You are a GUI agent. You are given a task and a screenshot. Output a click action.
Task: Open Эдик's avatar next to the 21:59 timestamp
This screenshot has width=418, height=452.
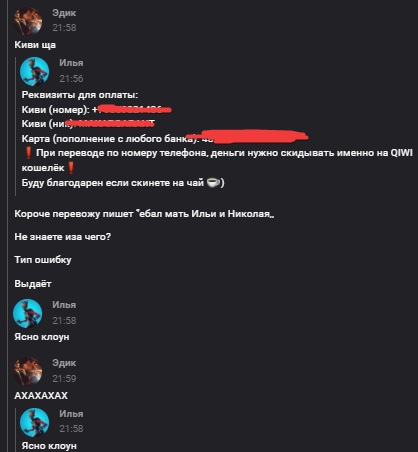tap(28, 371)
